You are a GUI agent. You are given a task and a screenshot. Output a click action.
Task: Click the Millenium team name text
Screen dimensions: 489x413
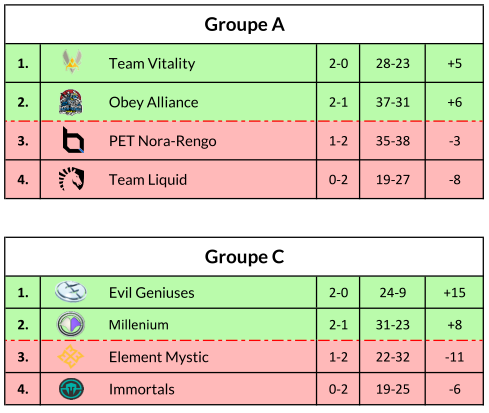[x=139, y=325]
